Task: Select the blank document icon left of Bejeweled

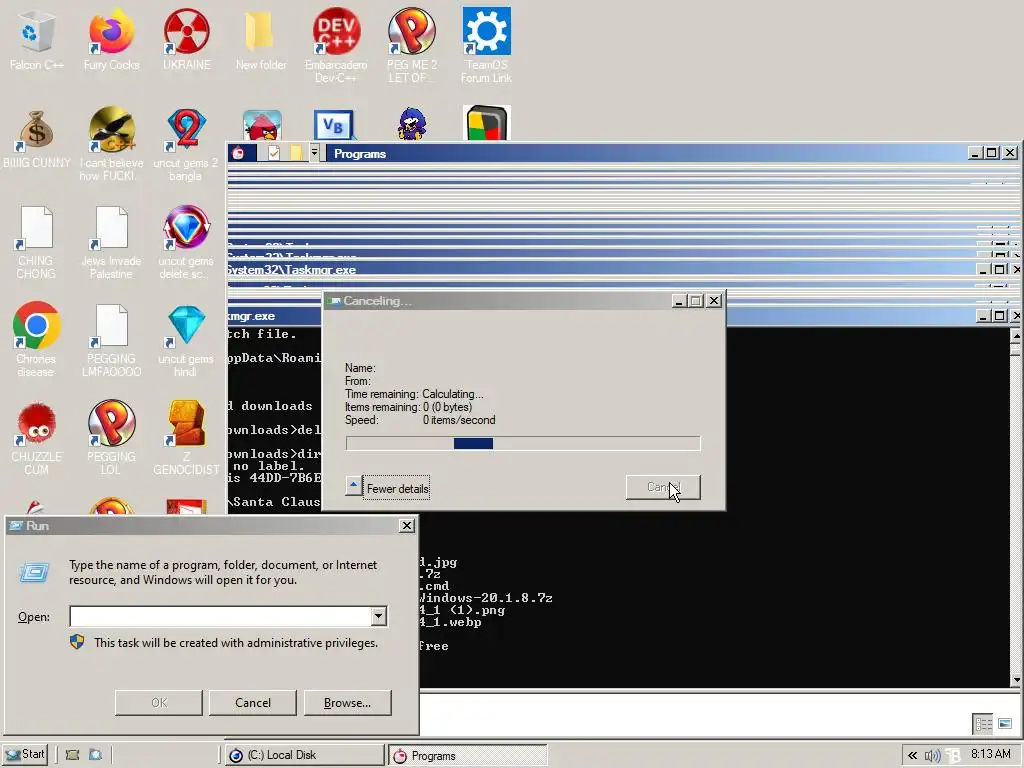Action: (x=111, y=227)
